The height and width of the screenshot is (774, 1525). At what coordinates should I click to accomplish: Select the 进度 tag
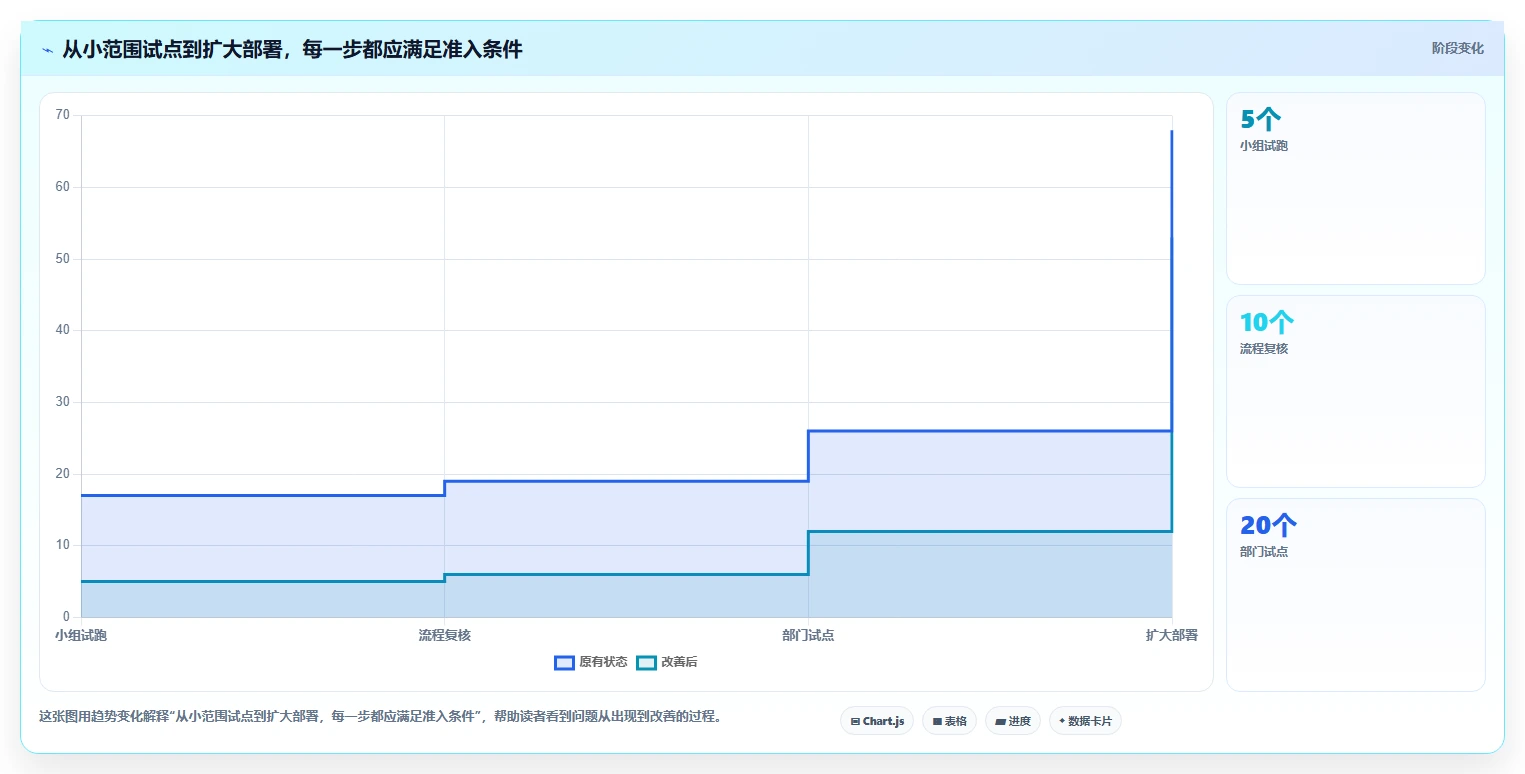tap(1013, 721)
